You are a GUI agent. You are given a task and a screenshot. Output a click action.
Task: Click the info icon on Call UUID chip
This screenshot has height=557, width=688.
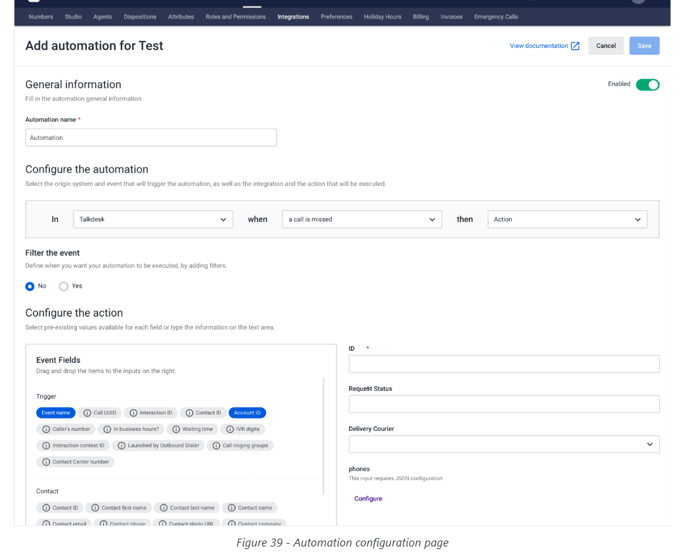87,413
